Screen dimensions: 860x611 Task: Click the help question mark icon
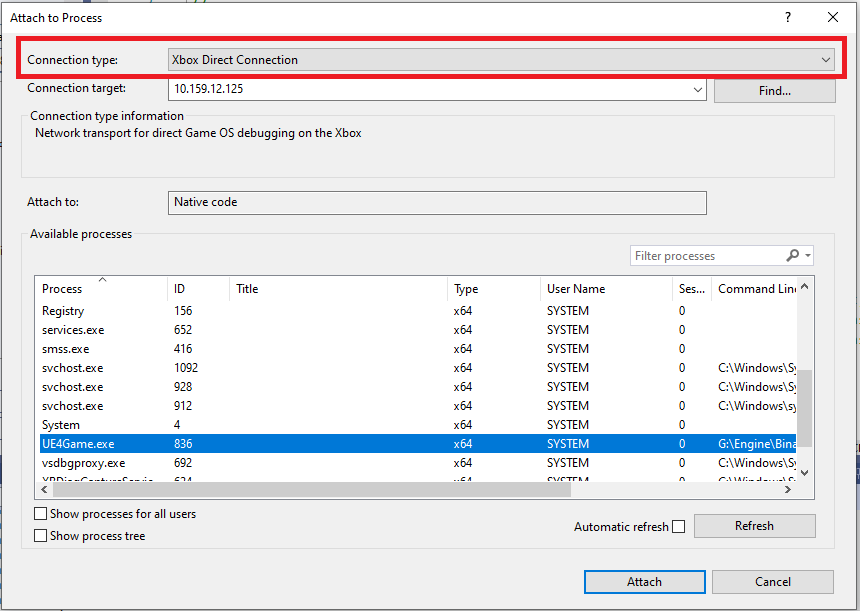click(x=788, y=17)
